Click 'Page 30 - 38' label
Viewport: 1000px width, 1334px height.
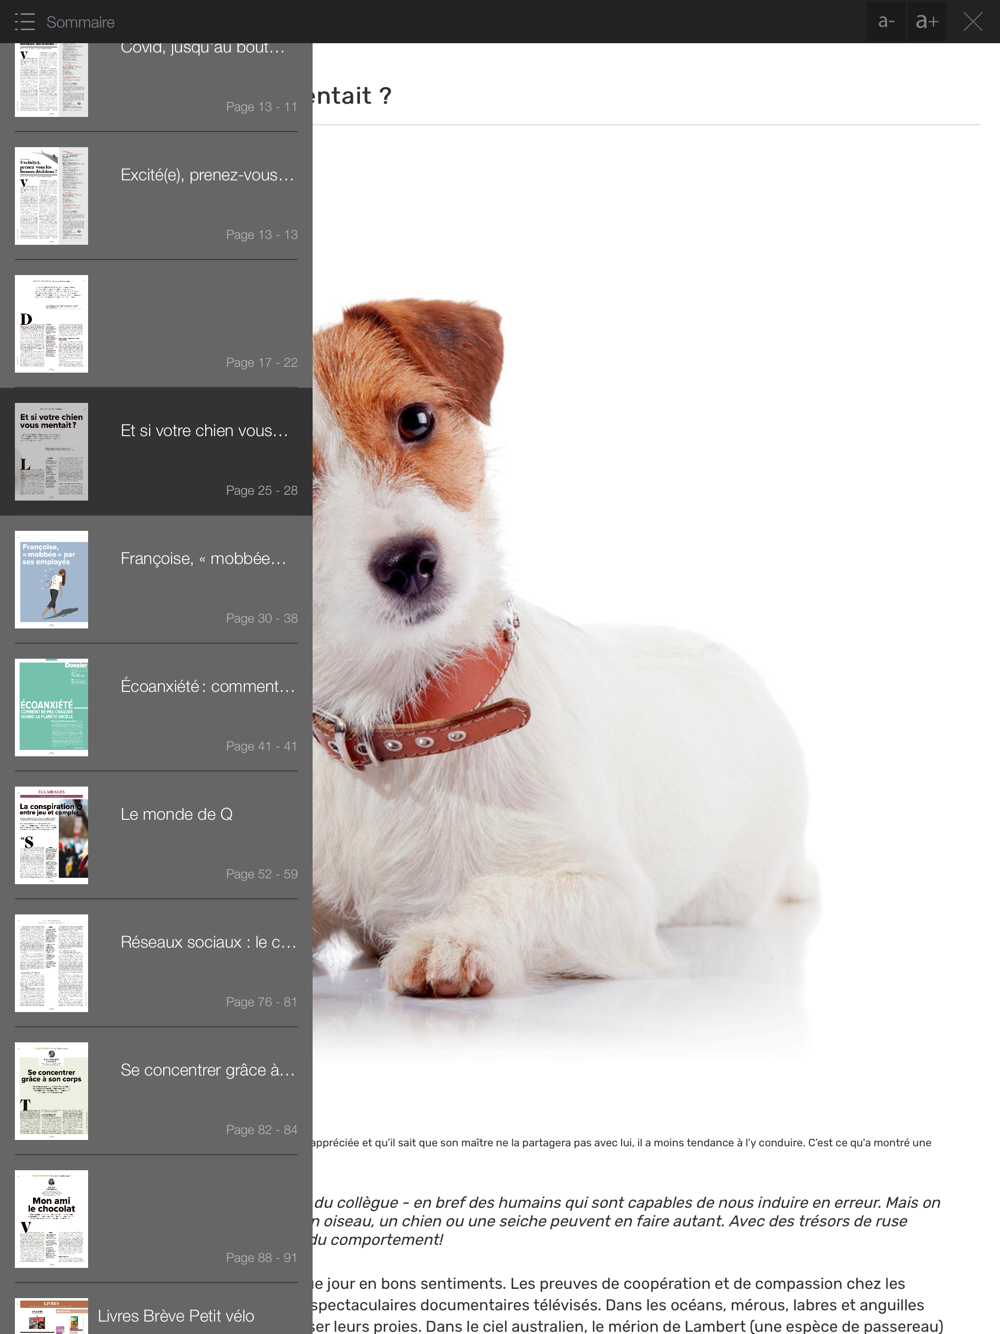261,619
